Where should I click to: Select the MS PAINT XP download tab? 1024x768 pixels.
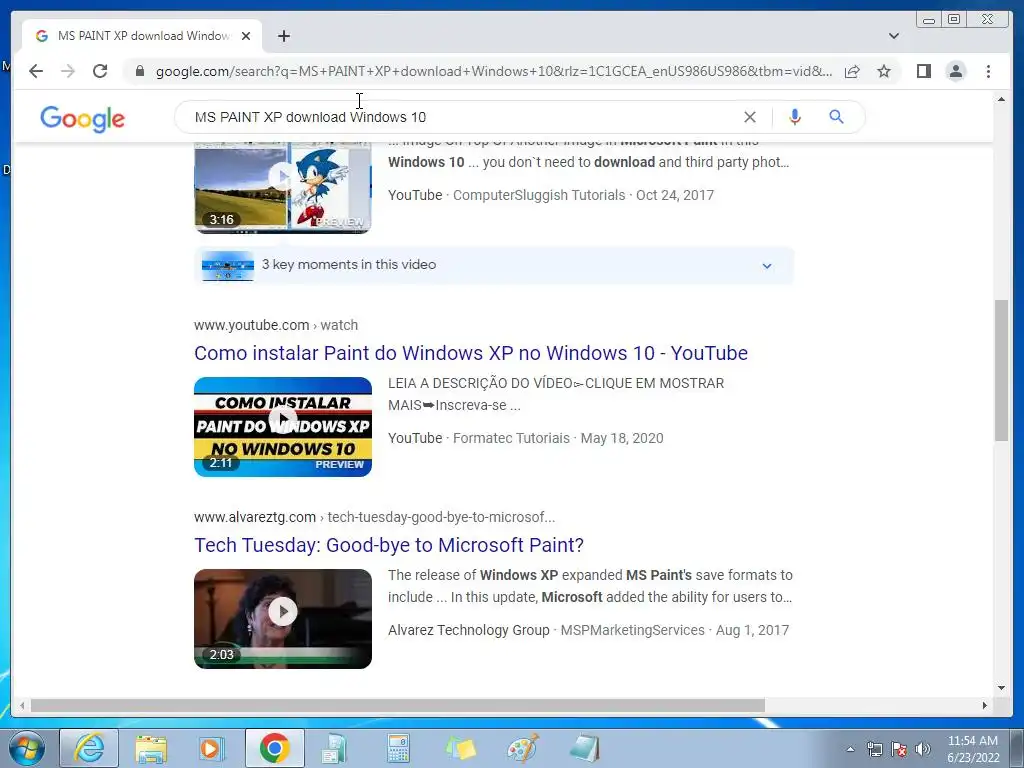click(142, 36)
